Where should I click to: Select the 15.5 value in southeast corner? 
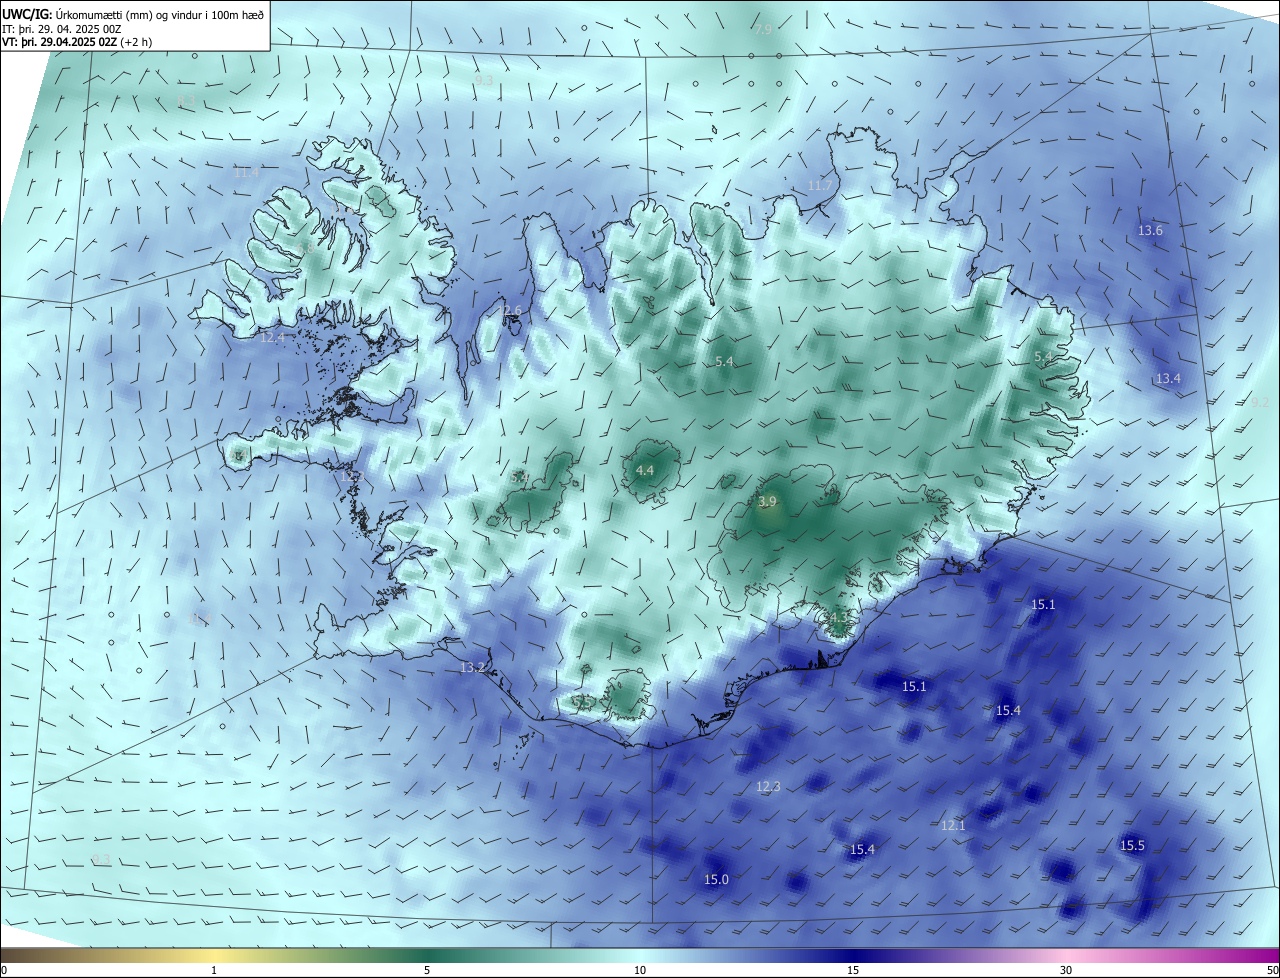1132,846
